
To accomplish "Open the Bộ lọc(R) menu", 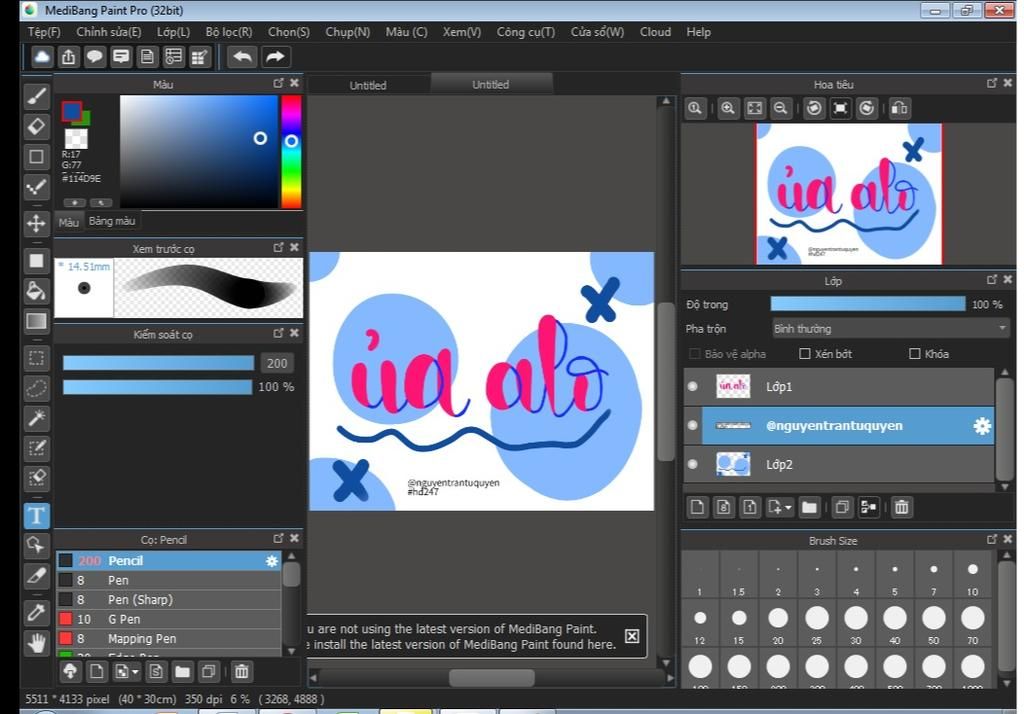I will [x=229, y=31].
